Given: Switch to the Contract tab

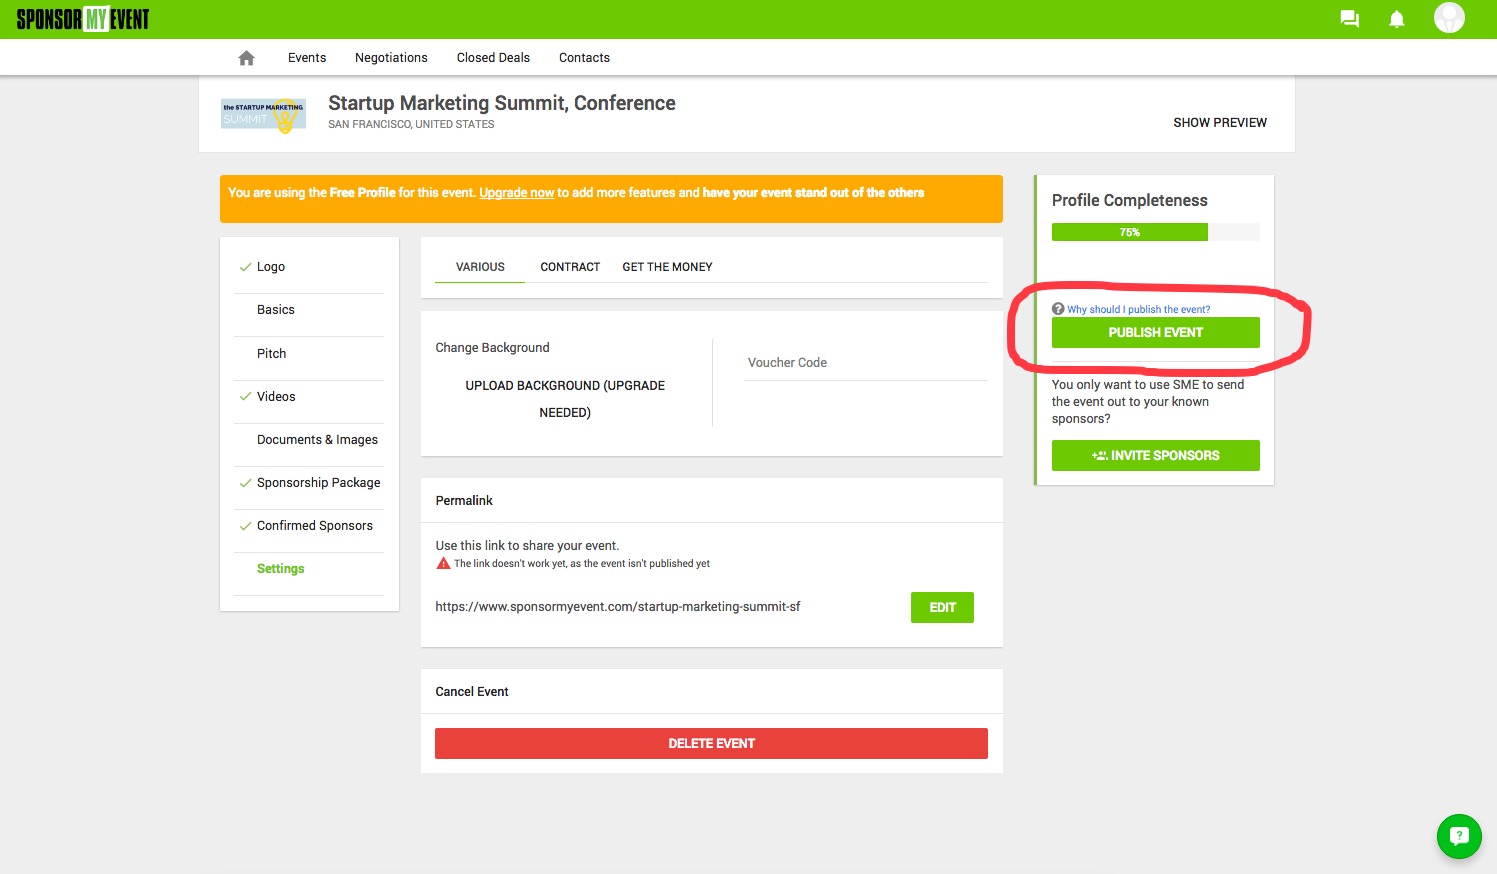Looking at the screenshot, I should (x=570, y=267).
